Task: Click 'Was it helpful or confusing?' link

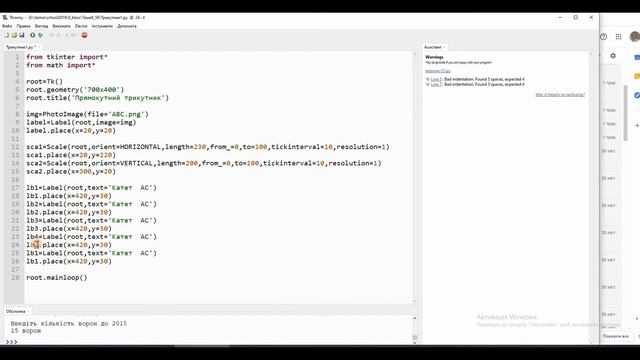Action: coord(560,95)
